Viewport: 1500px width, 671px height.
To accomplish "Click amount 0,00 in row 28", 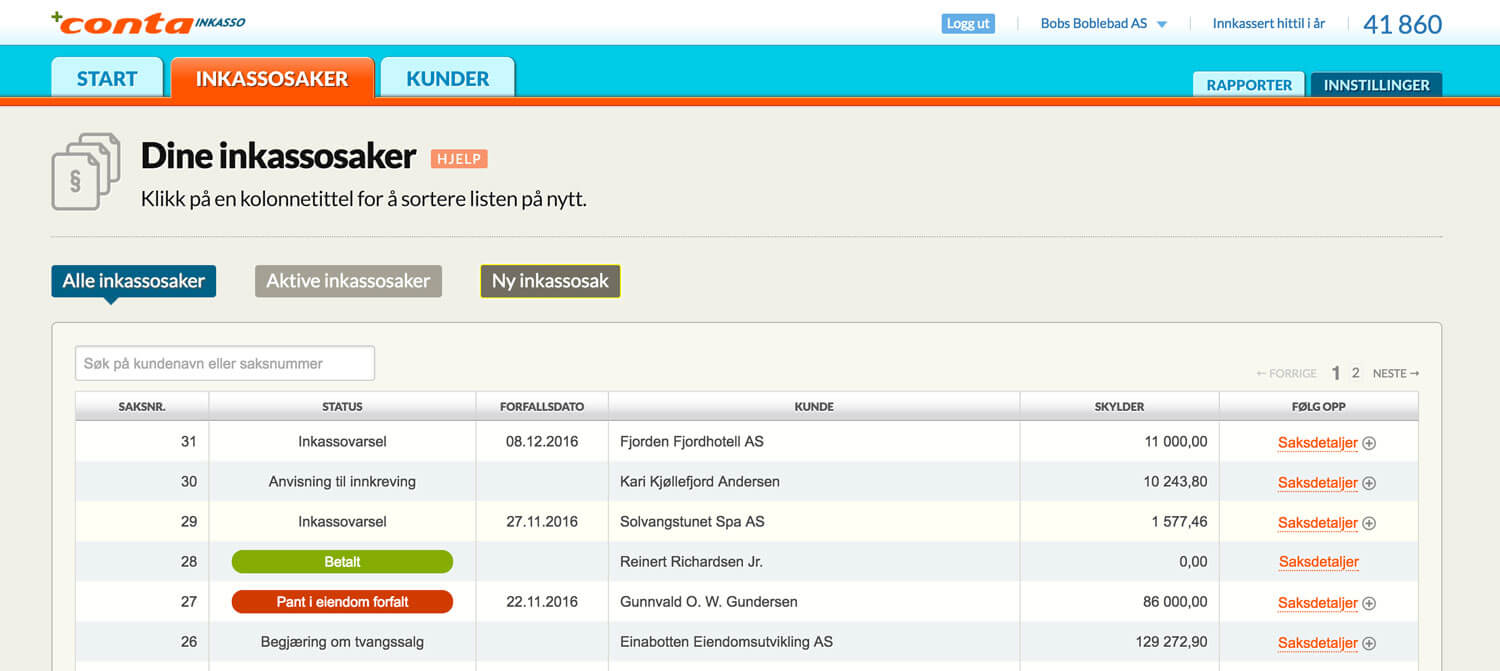I will [x=1193, y=561].
